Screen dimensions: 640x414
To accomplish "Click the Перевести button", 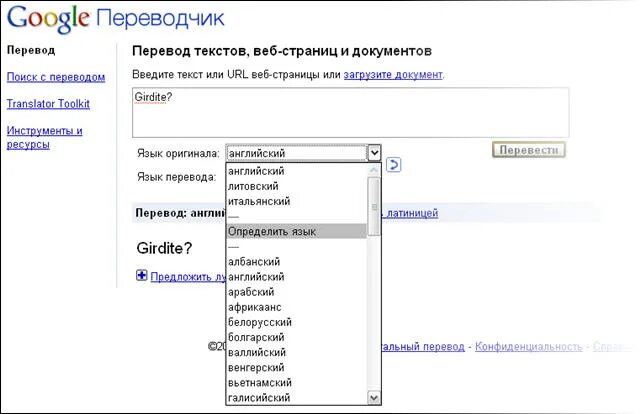I will tap(529, 150).
